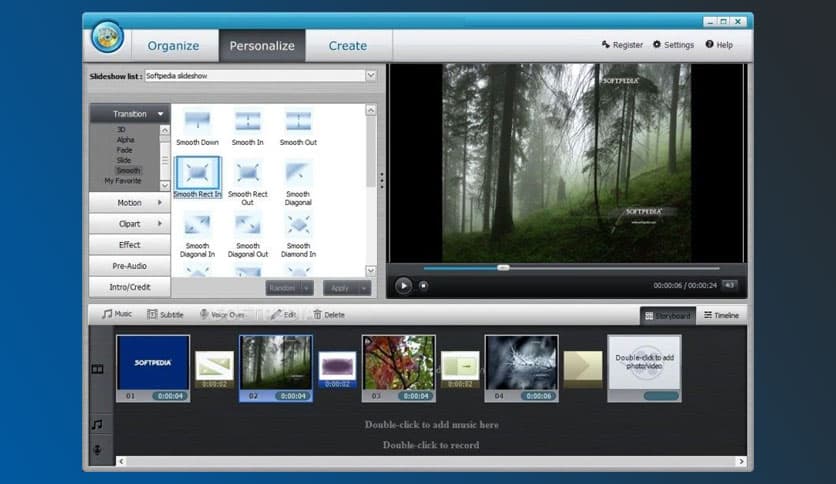Viewport: 836px width, 484px height.
Task: Select the Slide transition category
Action: click(124, 160)
